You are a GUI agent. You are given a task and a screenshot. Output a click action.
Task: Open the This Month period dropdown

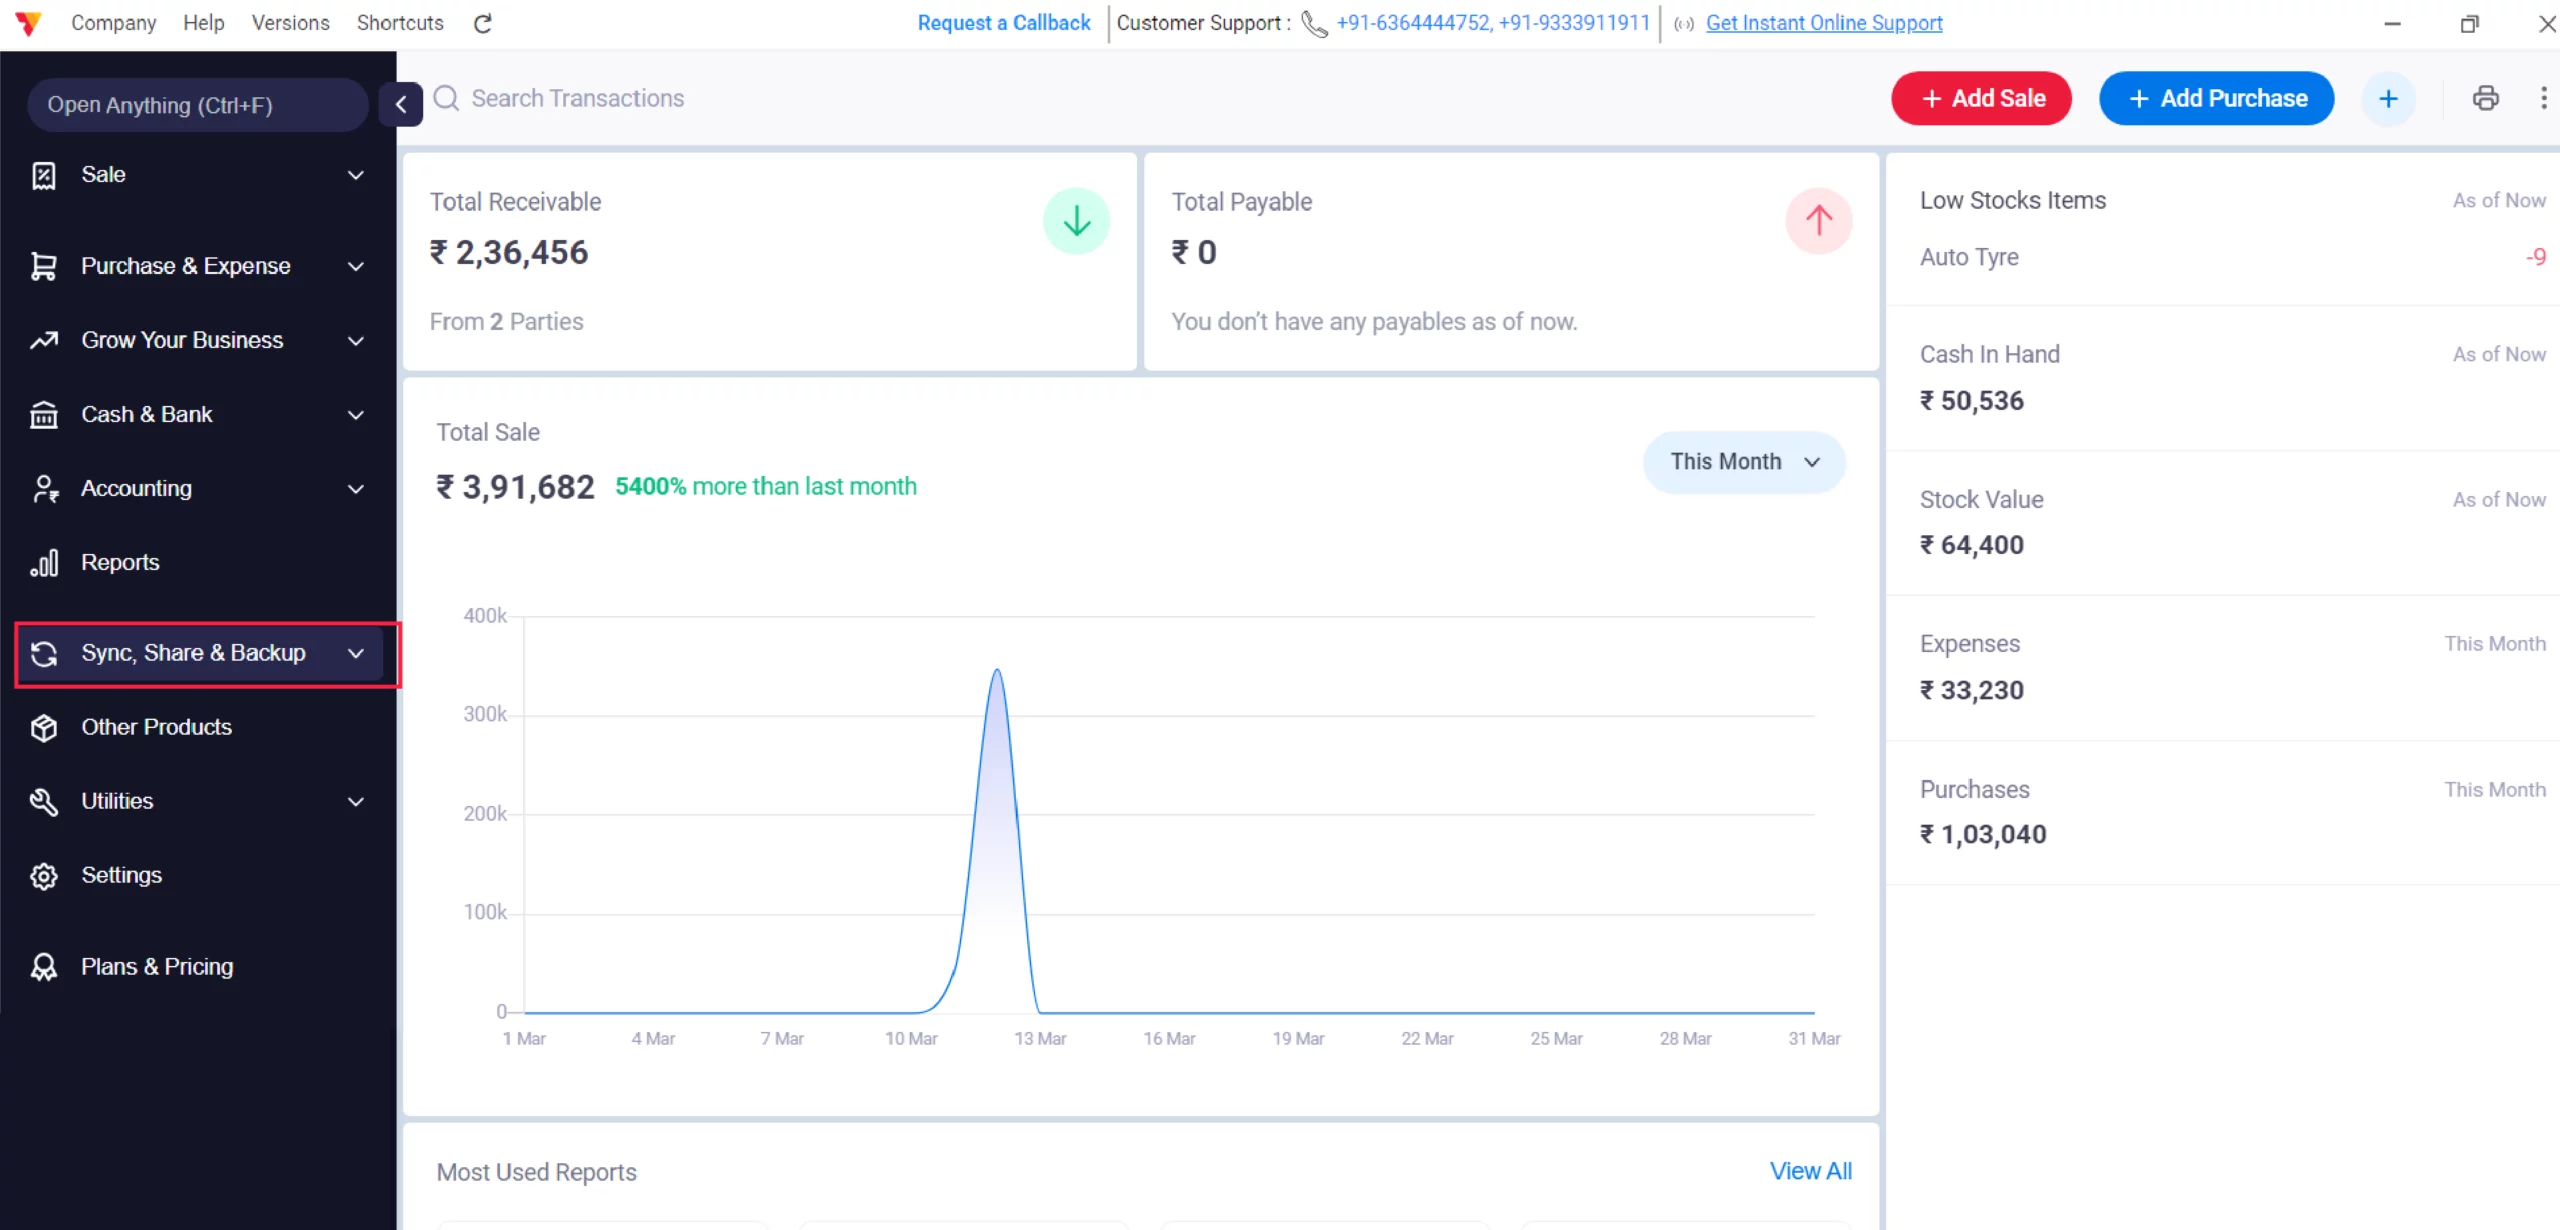[1743, 462]
